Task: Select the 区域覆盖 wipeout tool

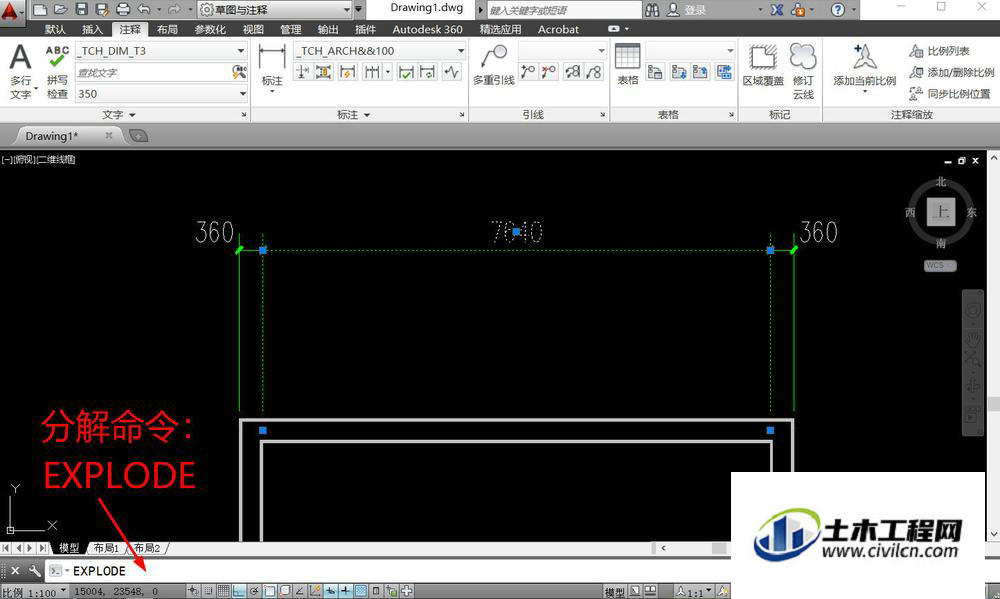Action: pos(763,64)
